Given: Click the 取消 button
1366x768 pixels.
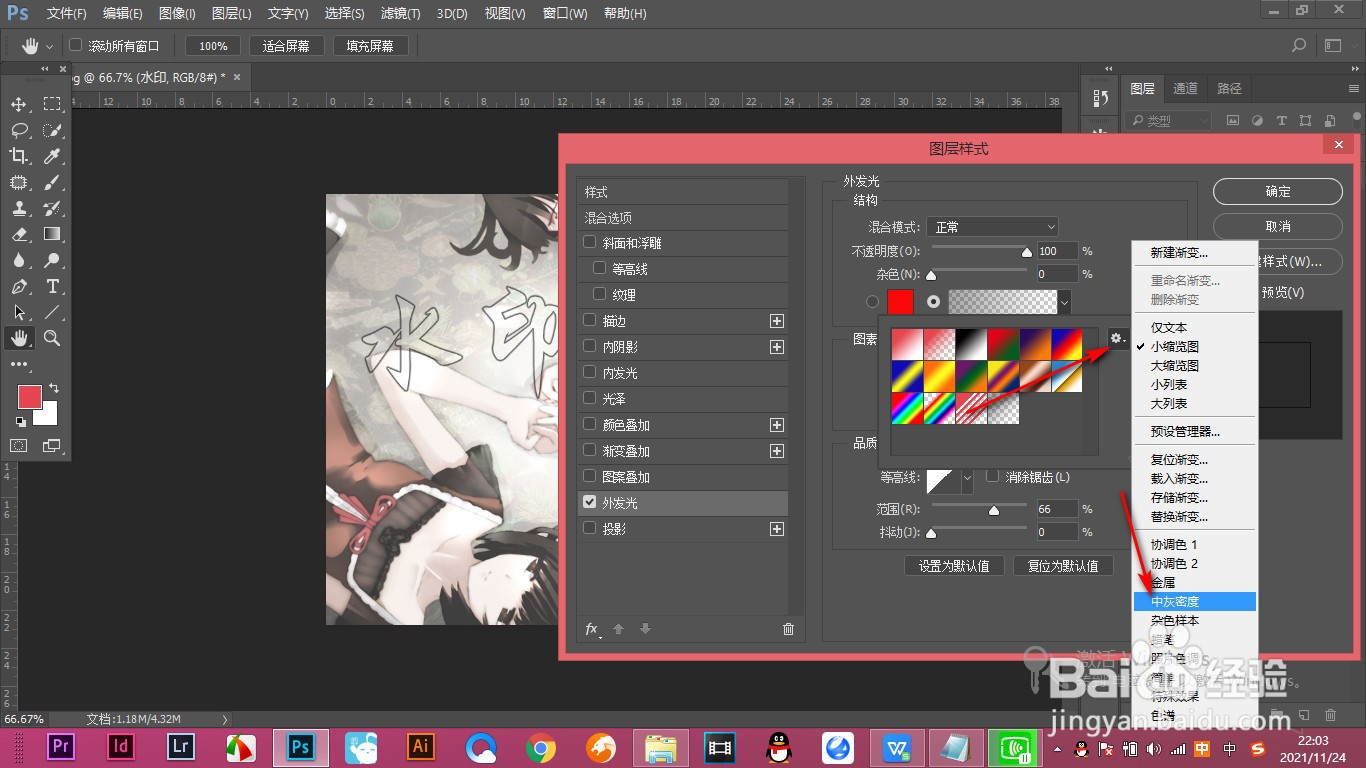Looking at the screenshot, I should tap(1278, 226).
